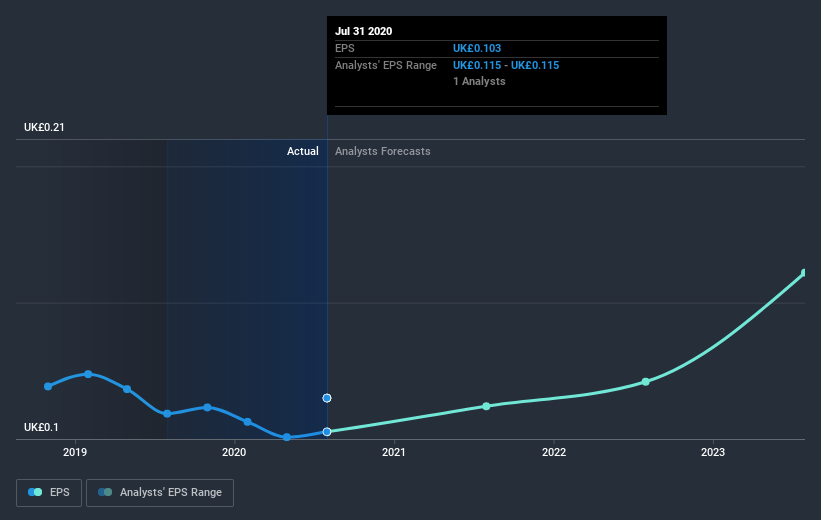Select the first EPS data point before 2019

[48, 386]
